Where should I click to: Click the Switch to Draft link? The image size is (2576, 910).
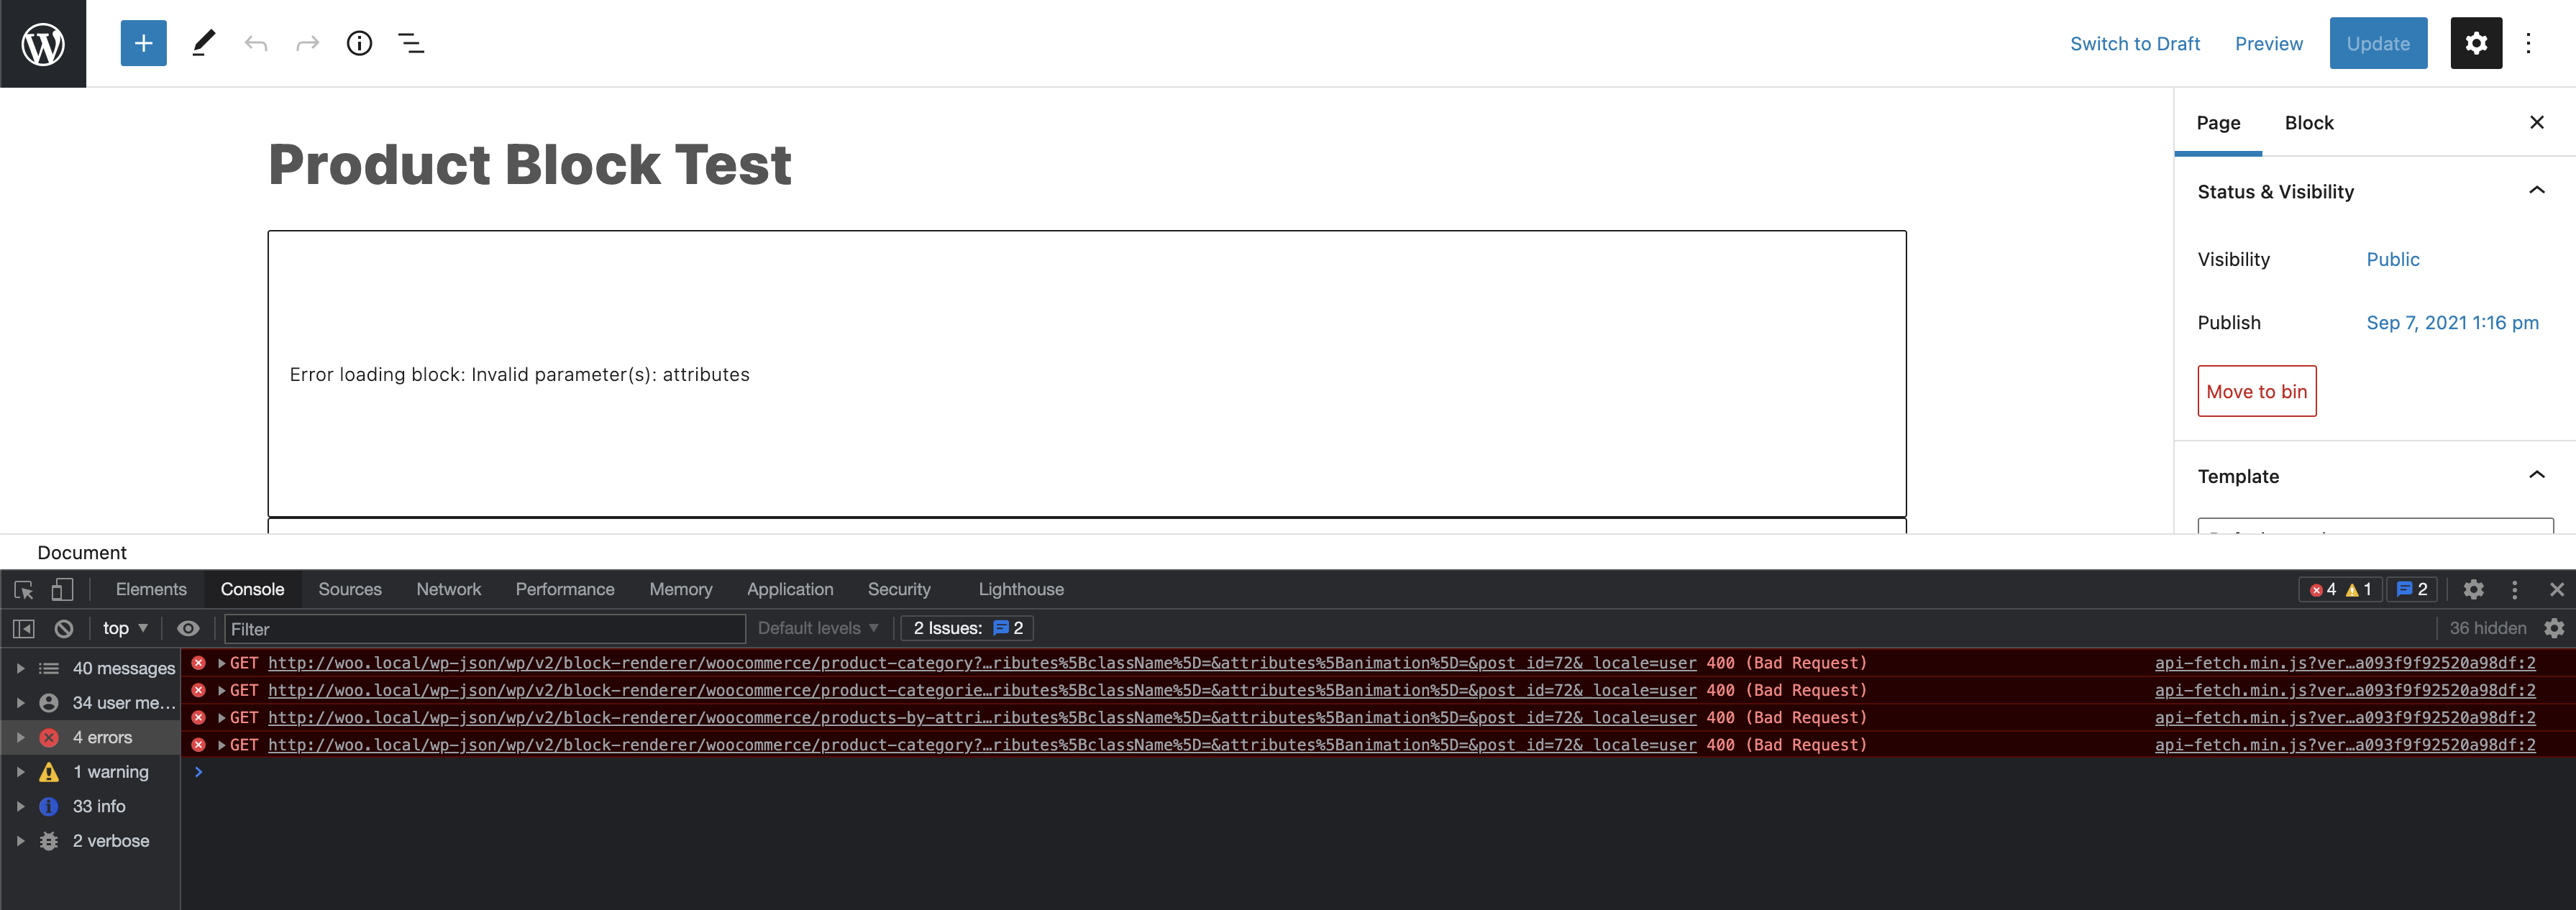coord(2135,43)
